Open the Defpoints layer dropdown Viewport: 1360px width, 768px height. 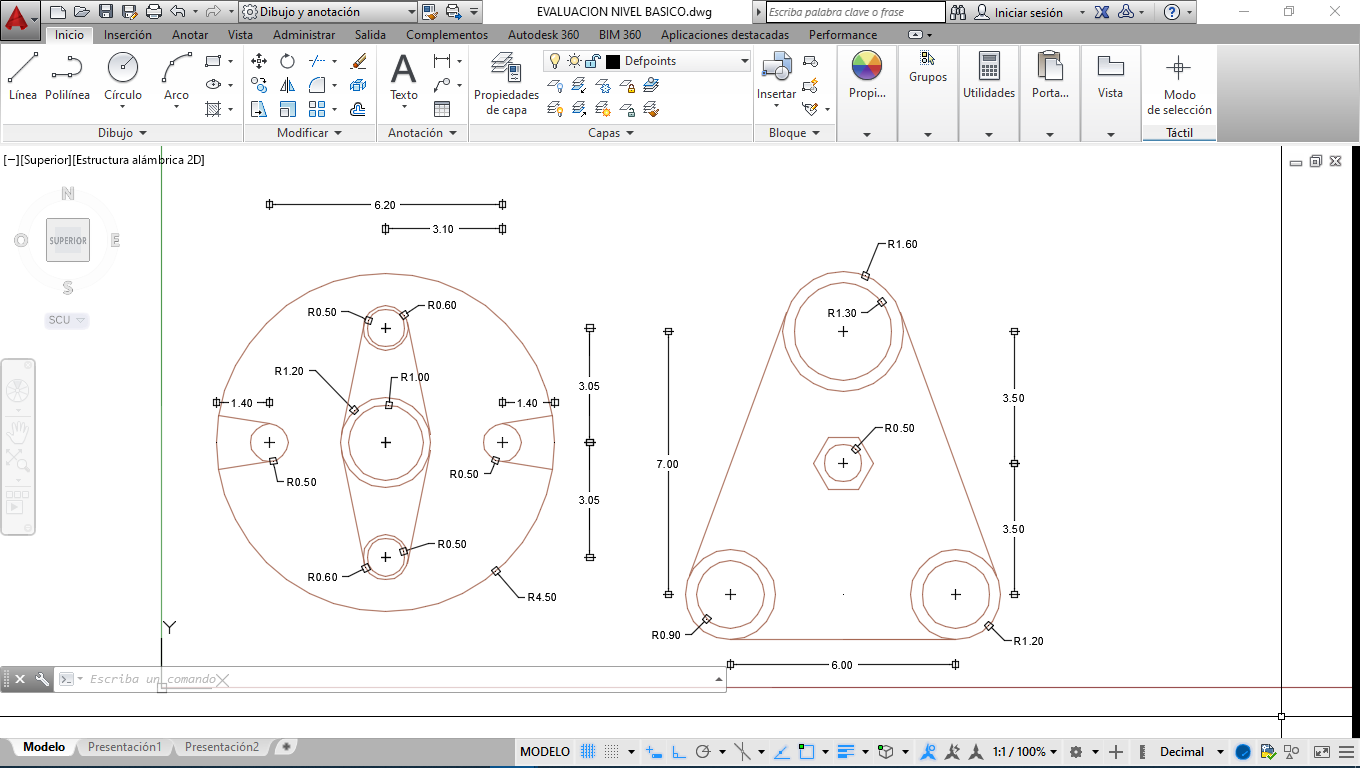[744, 61]
